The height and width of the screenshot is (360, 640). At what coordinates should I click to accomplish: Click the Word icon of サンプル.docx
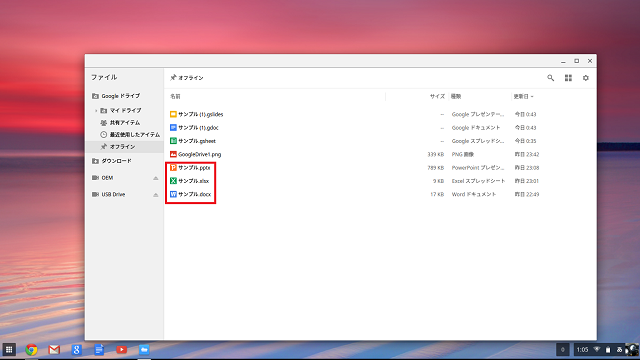(173, 194)
